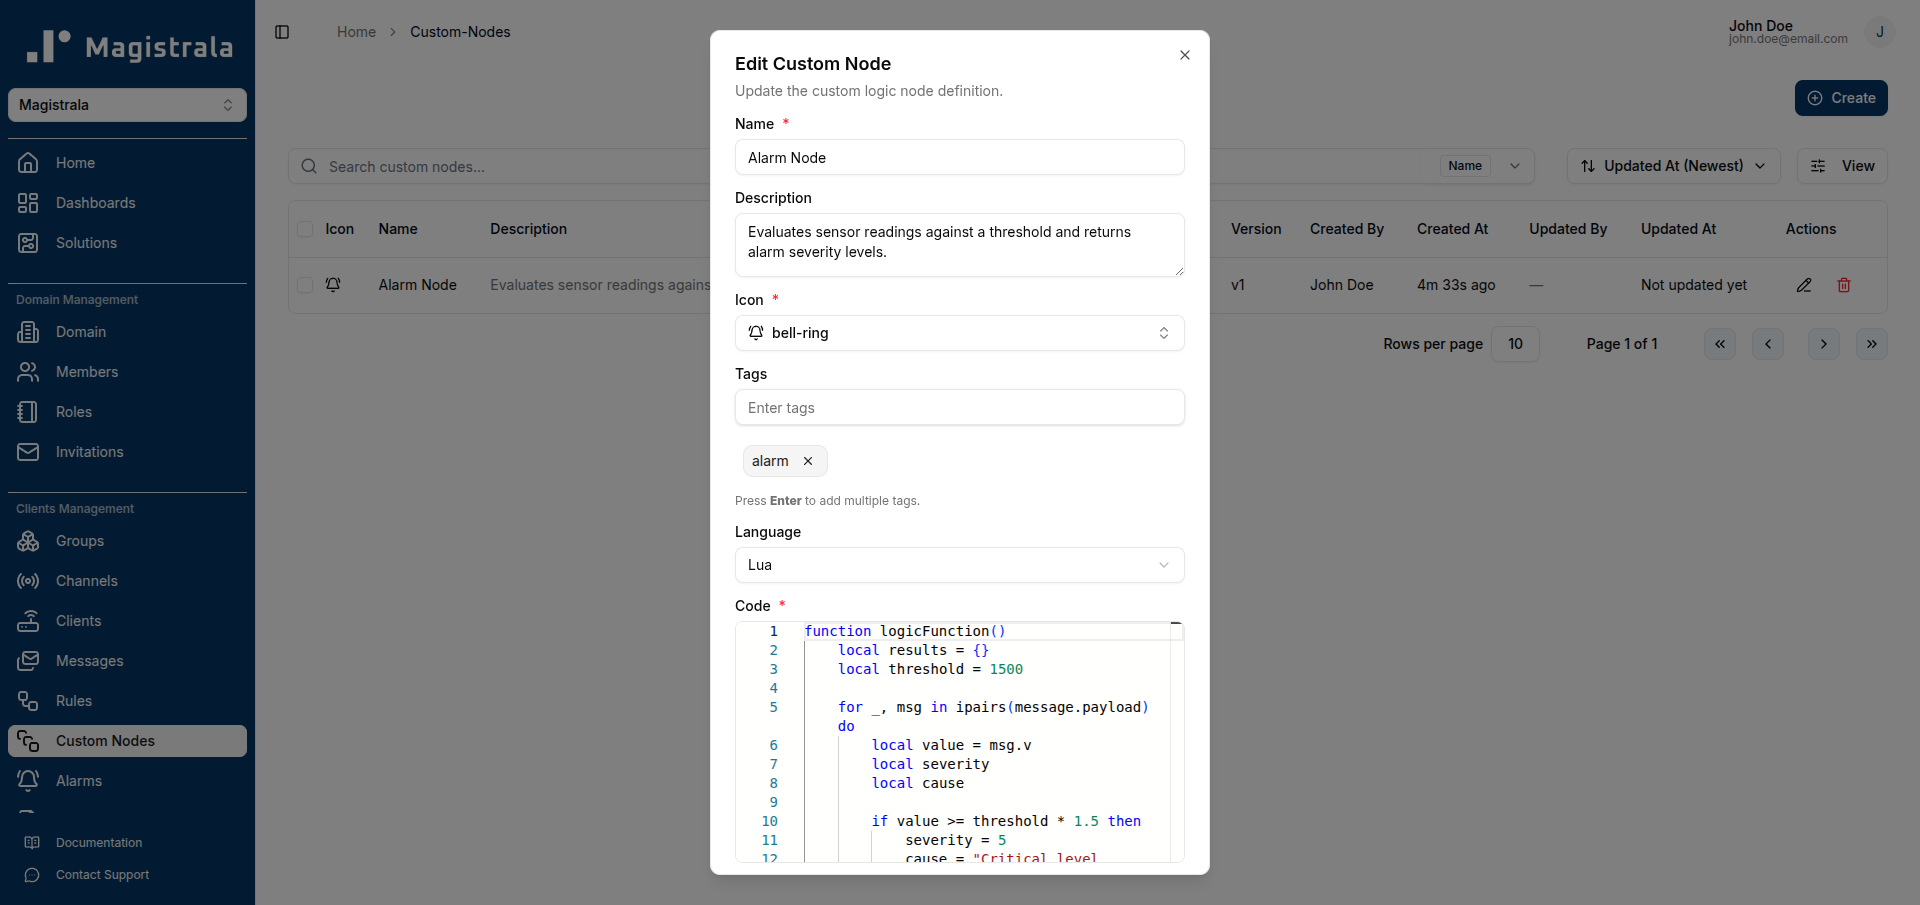Click the Enter tags input field

pos(960,407)
